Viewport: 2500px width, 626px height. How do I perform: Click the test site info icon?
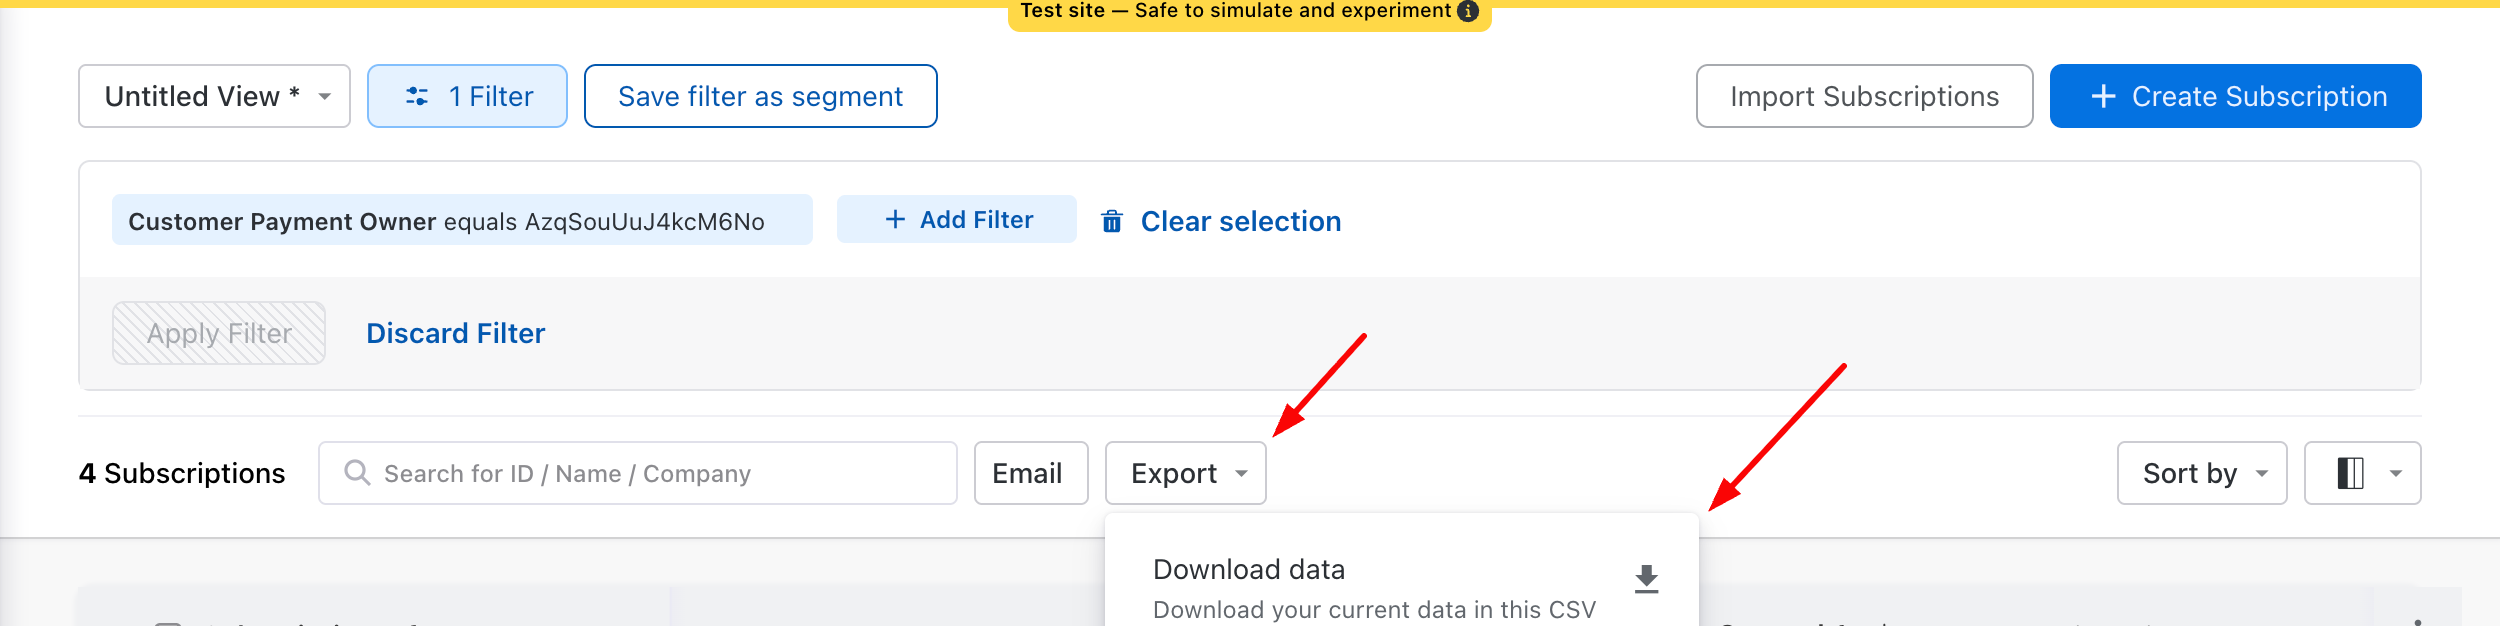coord(1468,11)
